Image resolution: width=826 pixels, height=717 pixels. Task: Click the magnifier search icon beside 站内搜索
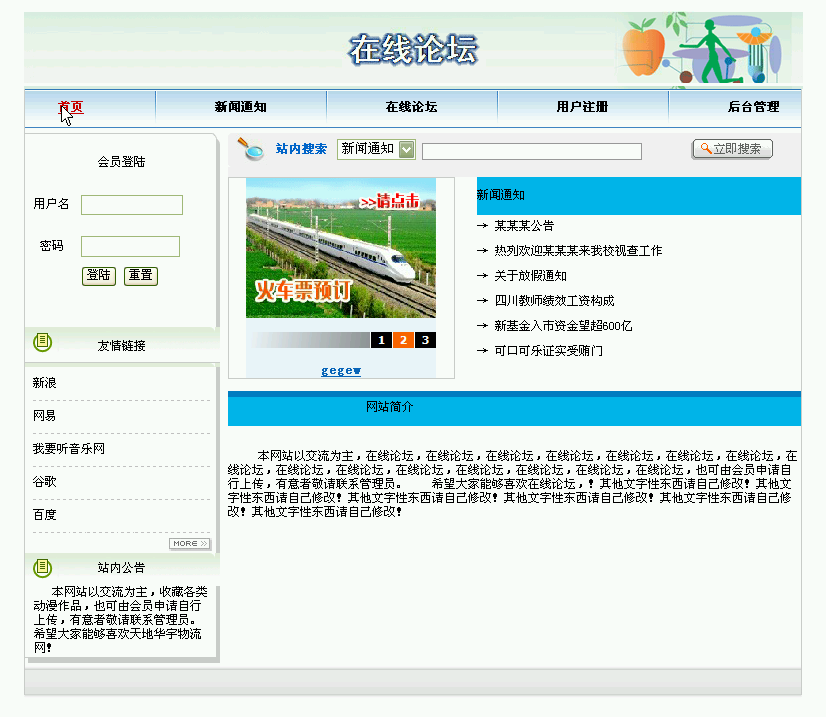click(251, 149)
